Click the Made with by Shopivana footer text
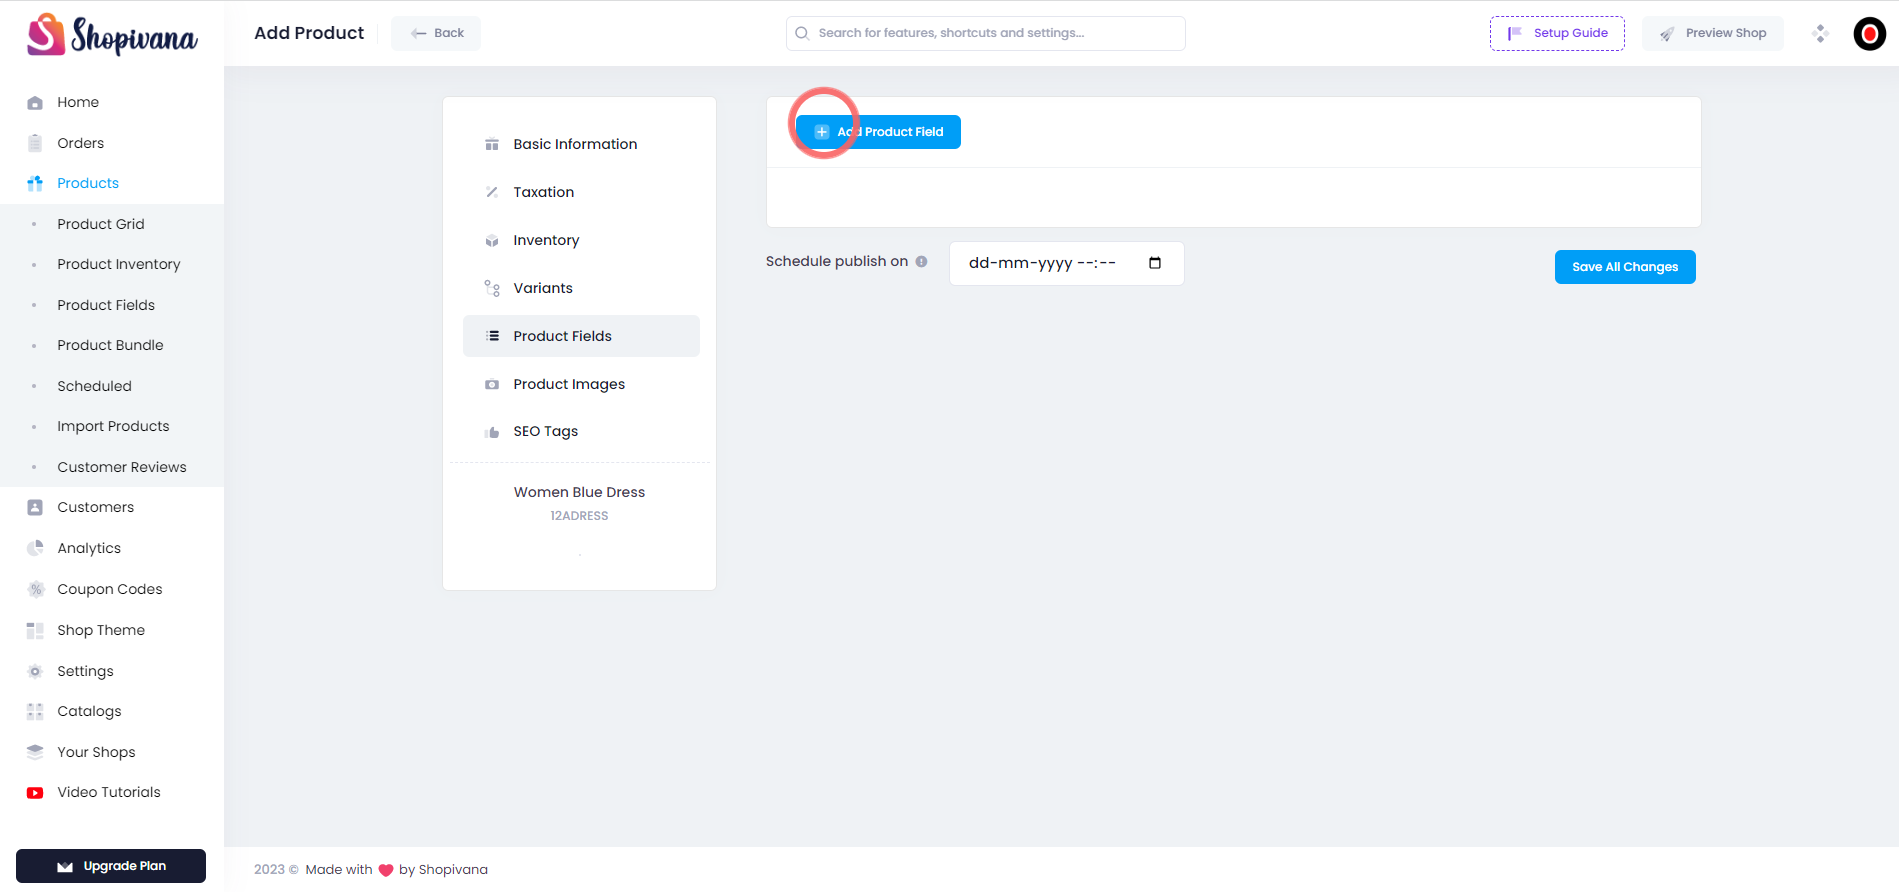1899x892 pixels. [x=397, y=870]
